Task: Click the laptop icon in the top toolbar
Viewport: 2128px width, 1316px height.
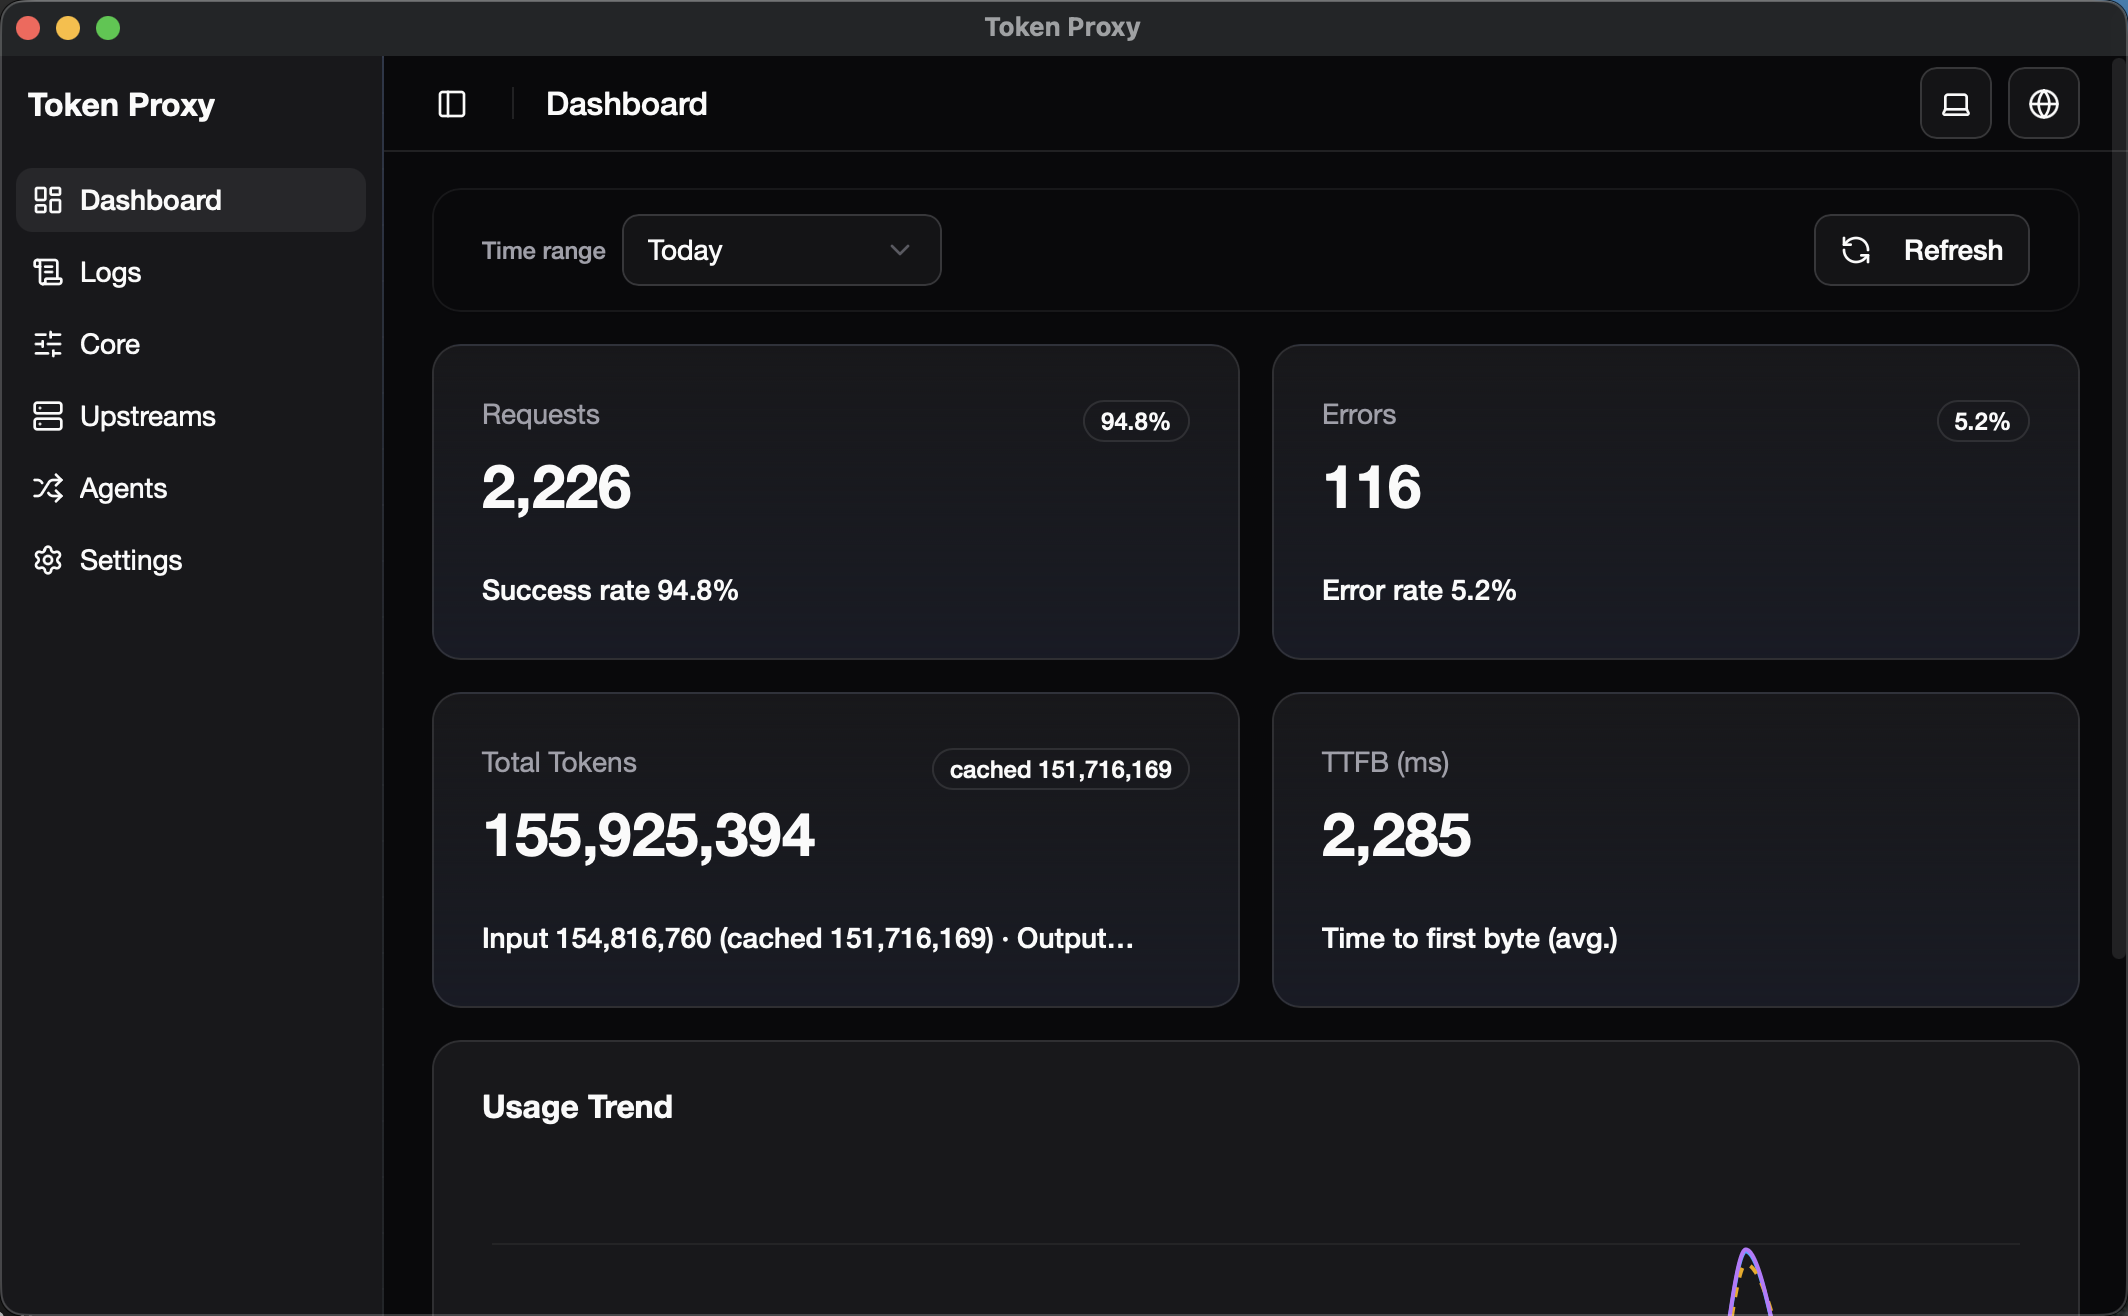Action: coord(1955,103)
